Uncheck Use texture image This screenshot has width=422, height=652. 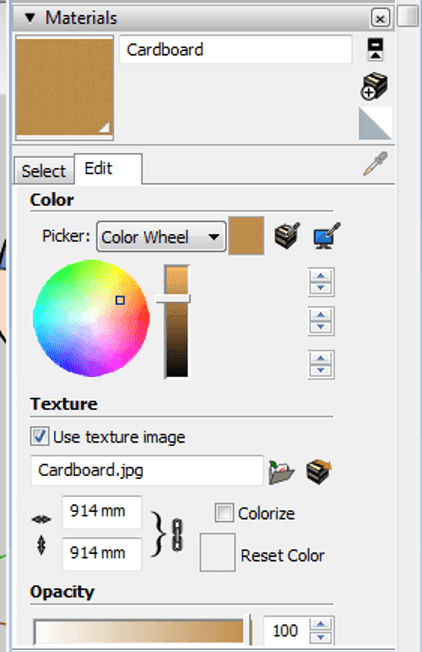[39, 436]
